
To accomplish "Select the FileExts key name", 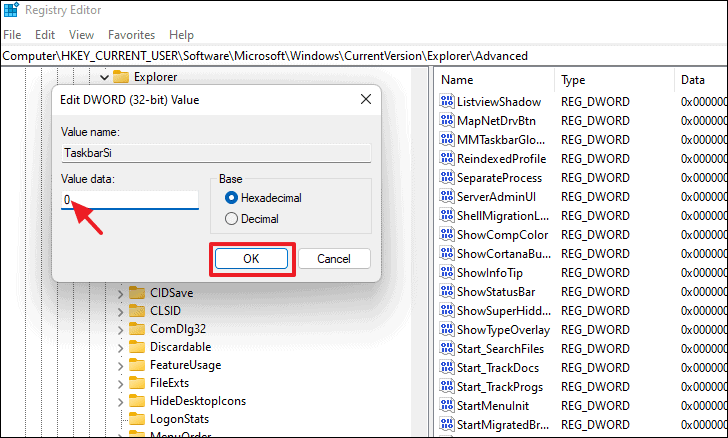I will click(x=169, y=383).
